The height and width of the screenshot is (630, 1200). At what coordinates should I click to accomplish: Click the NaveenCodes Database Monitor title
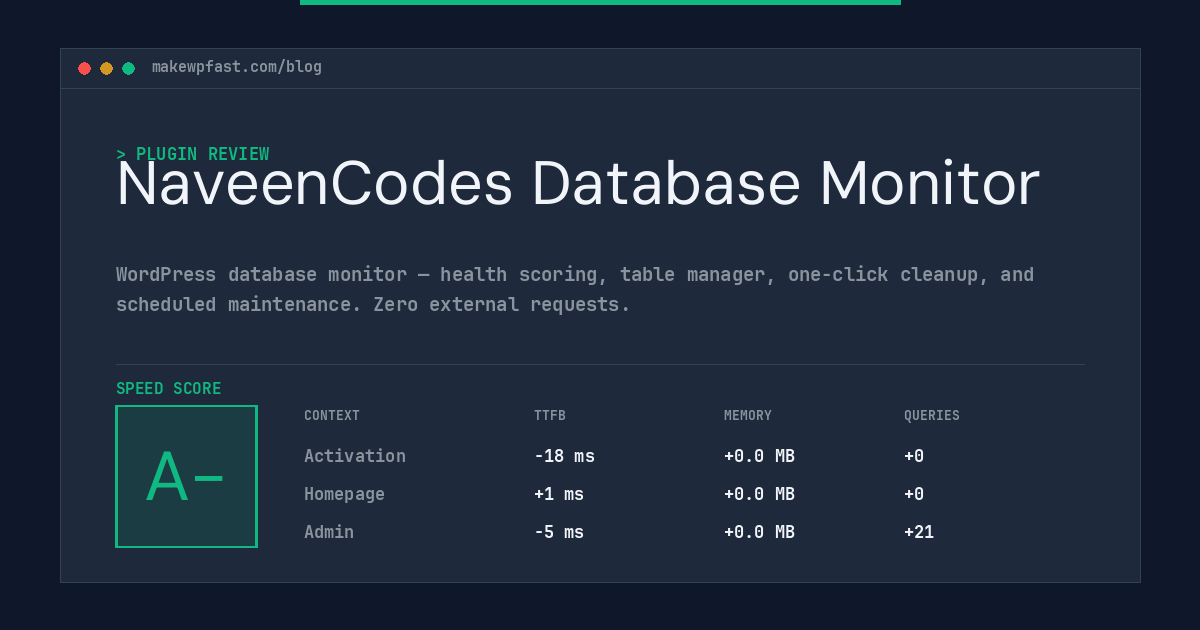[578, 184]
